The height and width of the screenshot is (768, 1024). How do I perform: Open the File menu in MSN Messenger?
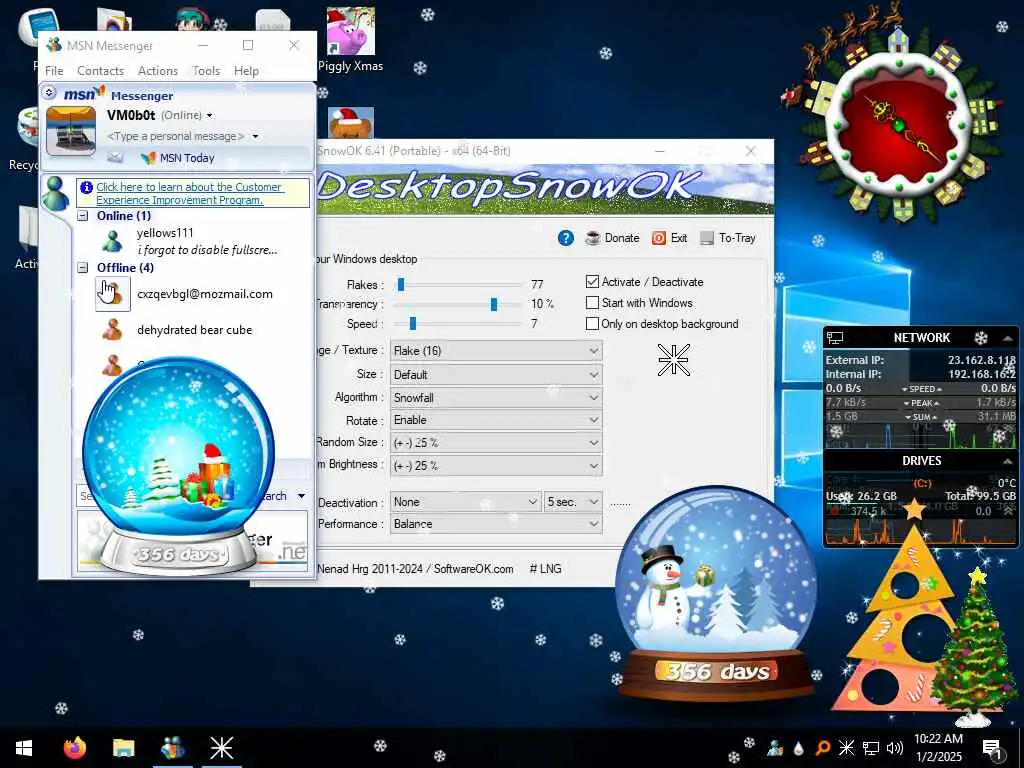click(x=54, y=71)
